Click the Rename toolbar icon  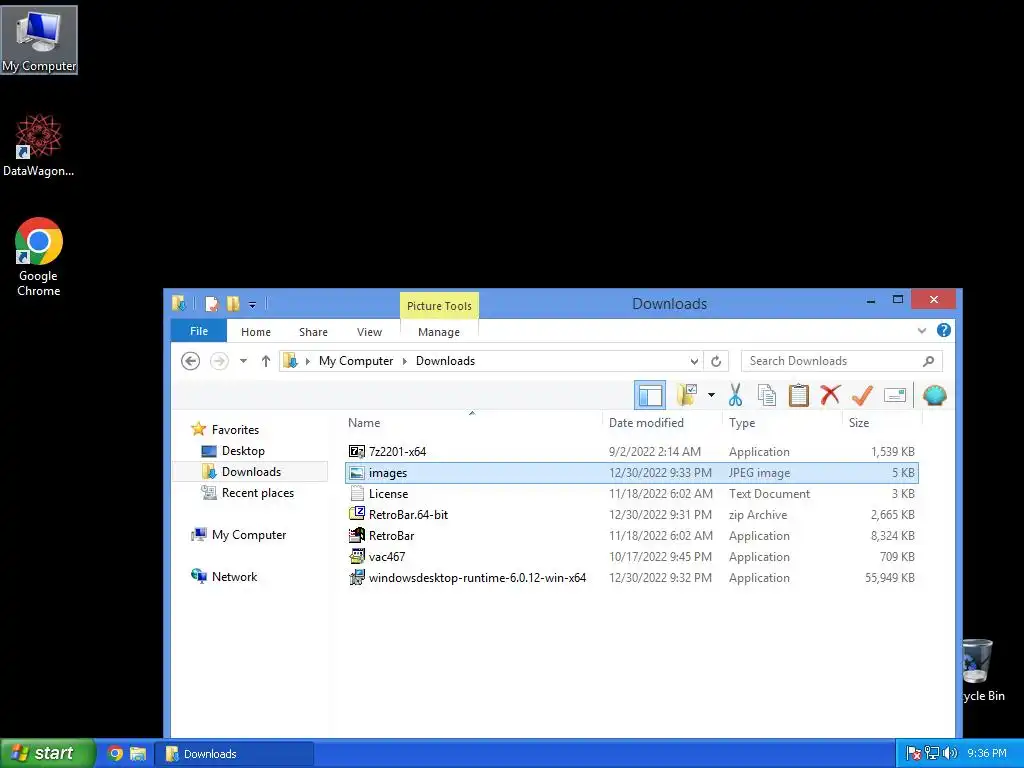(x=895, y=395)
